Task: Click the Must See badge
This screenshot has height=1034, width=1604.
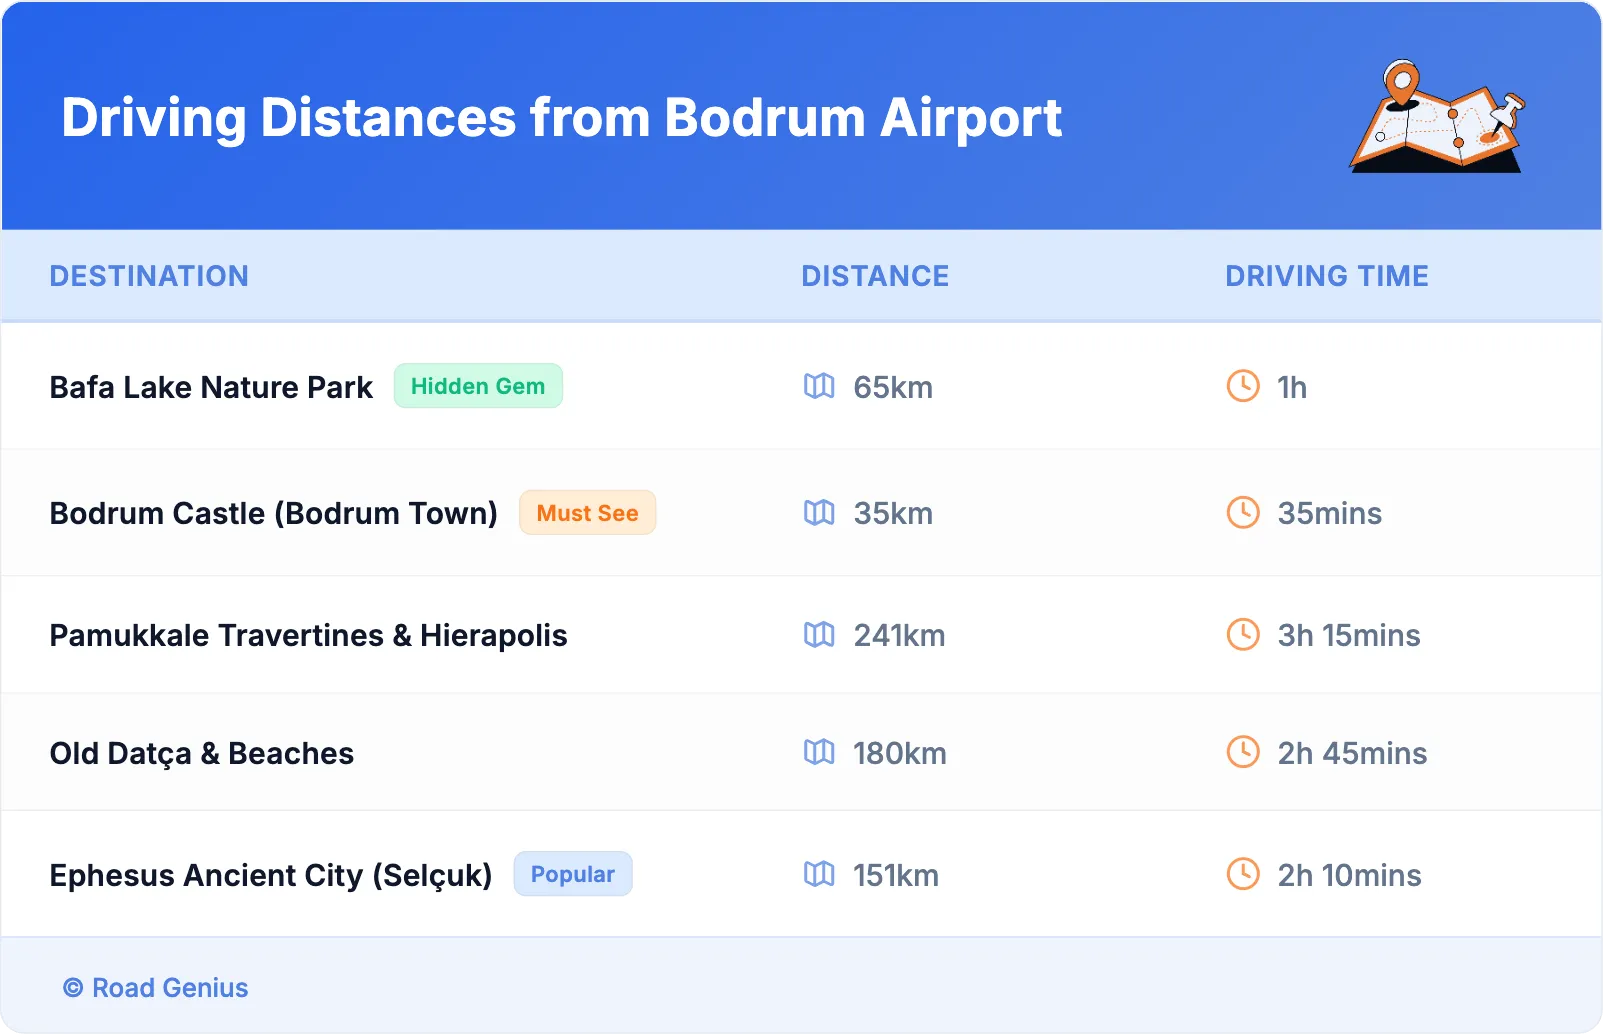Action: (587, 512)
